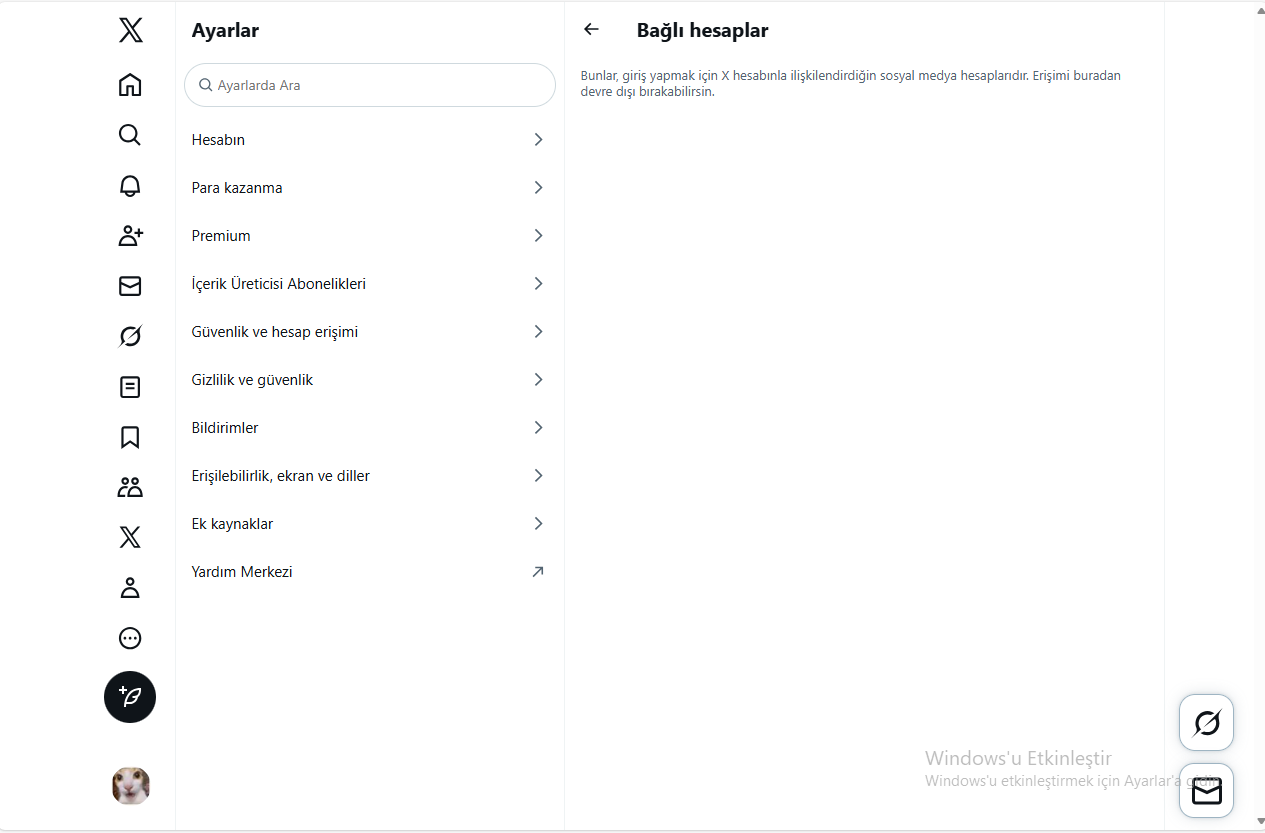
Task: Open the Notifications bell icon
Action: pyautogui.click(x=130, y=186)
